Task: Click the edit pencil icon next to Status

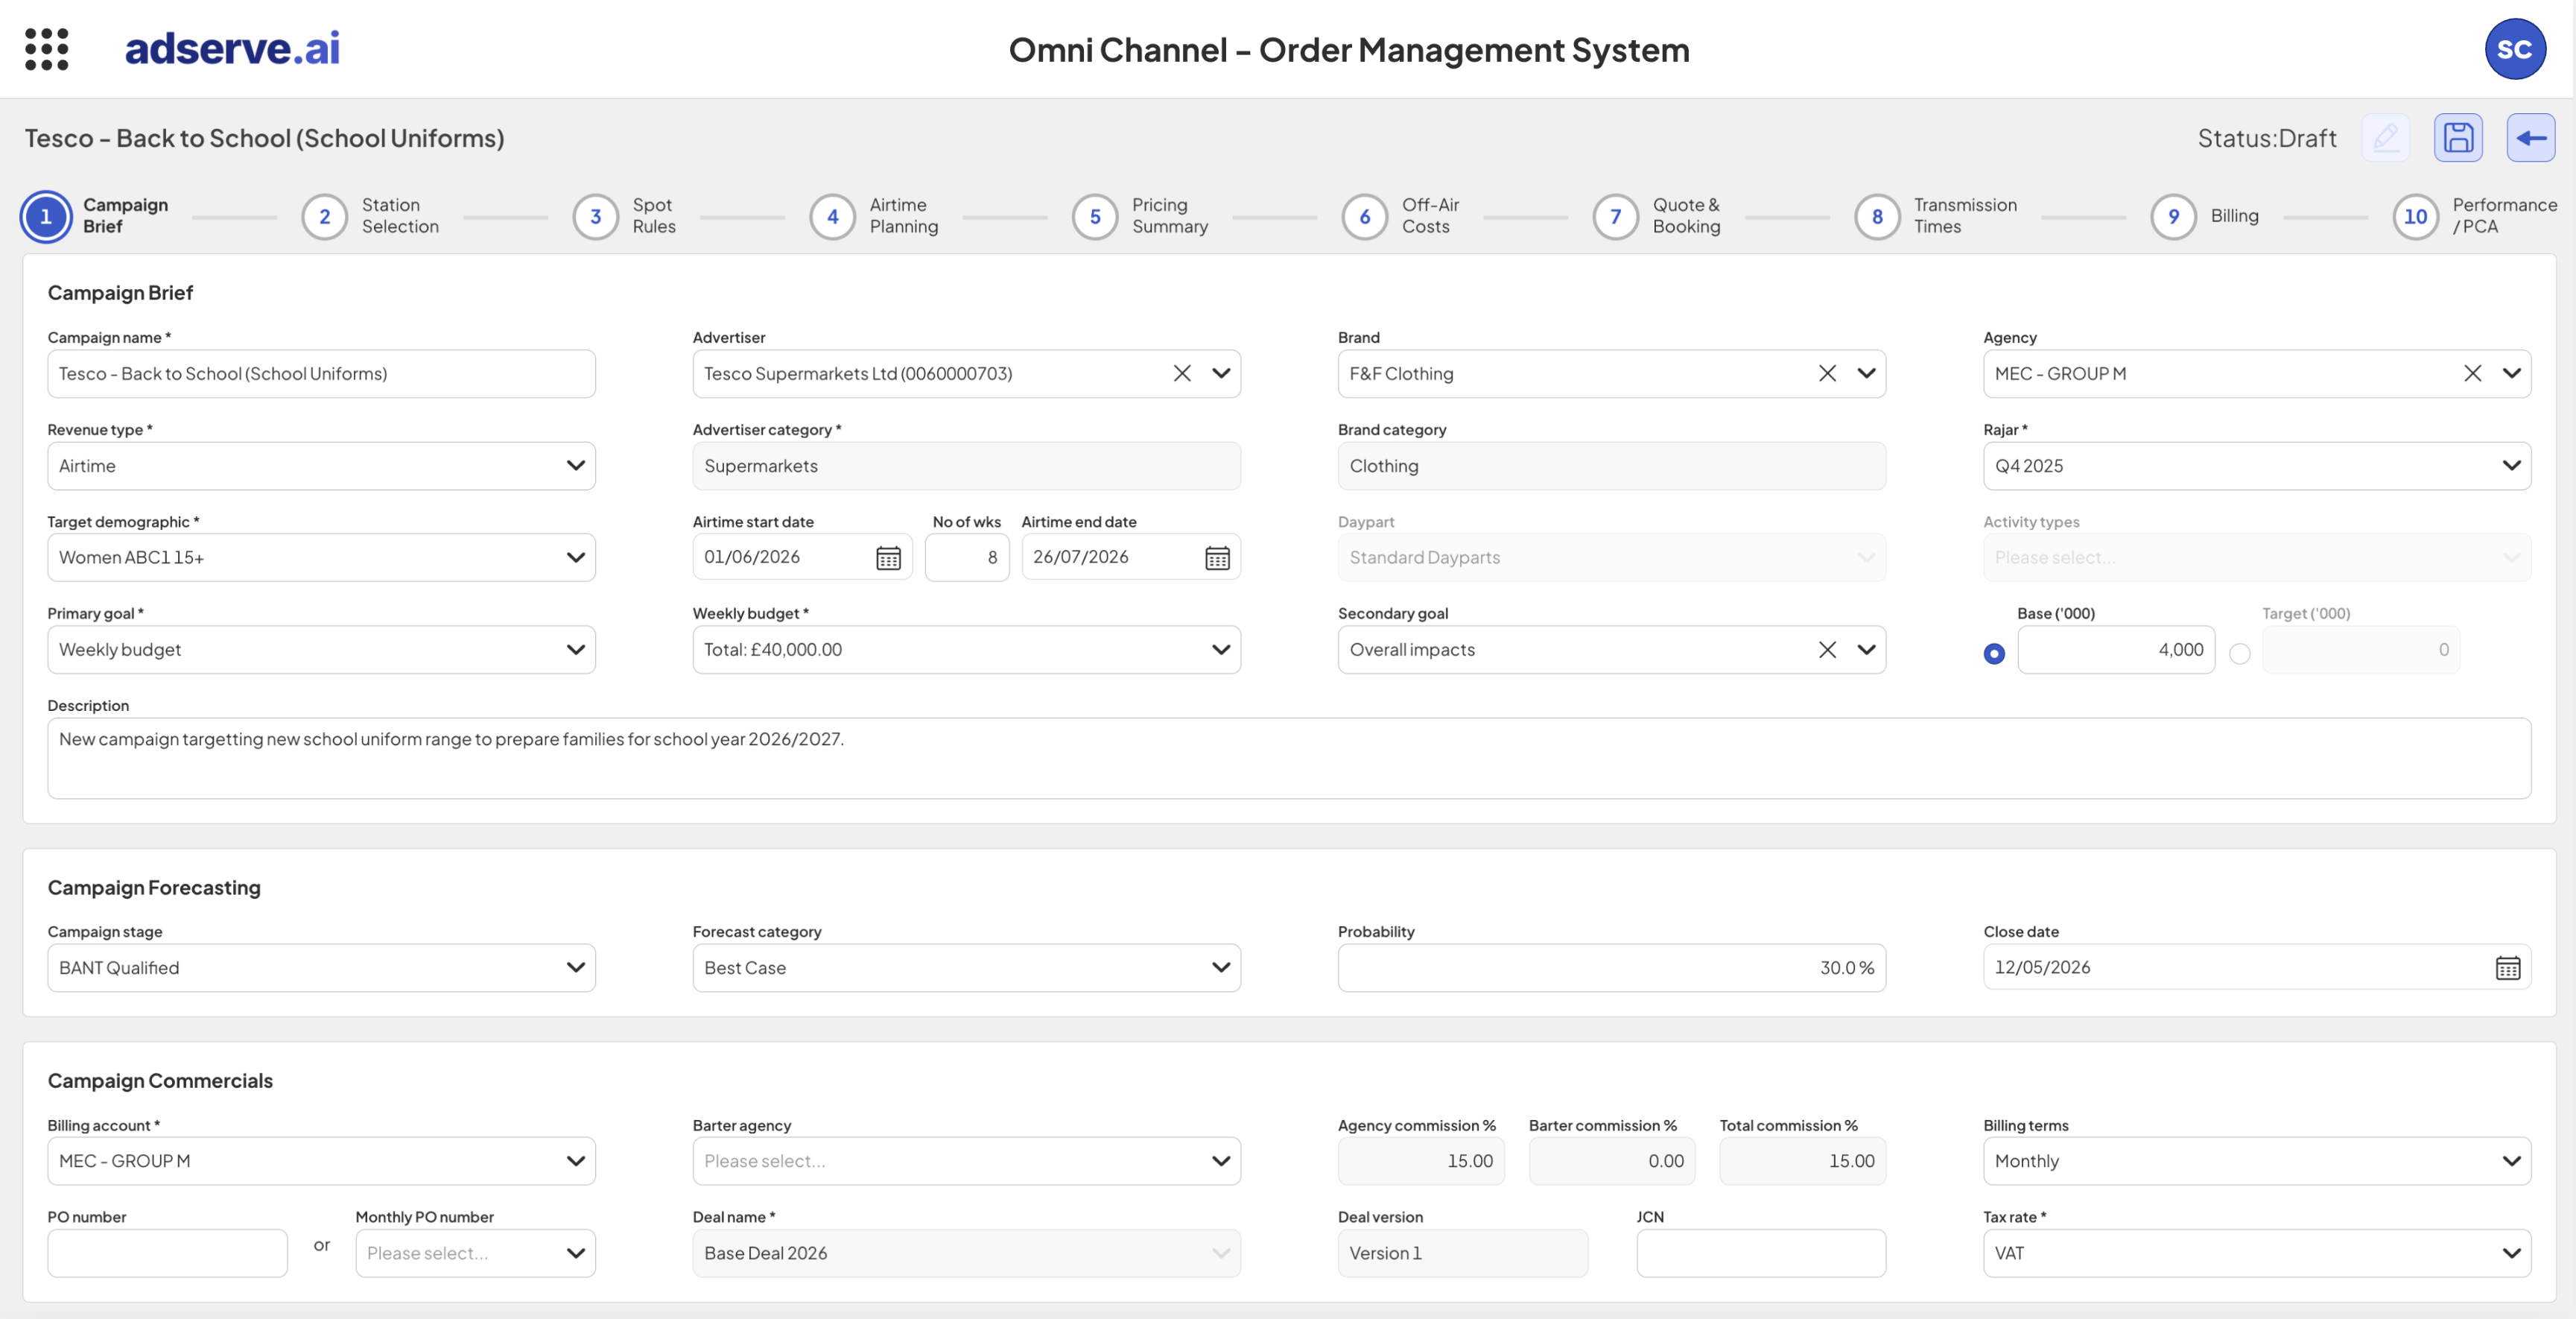Action: pos(2386,137)
